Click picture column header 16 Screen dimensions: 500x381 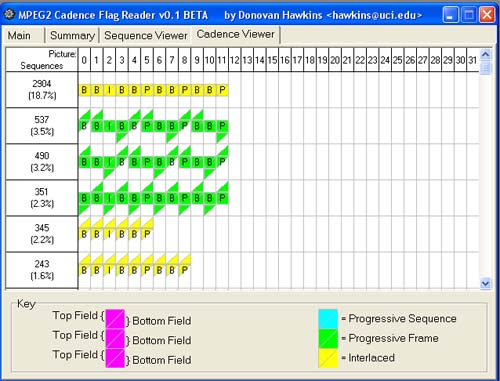pyautogui.click(x=285, y=60)
